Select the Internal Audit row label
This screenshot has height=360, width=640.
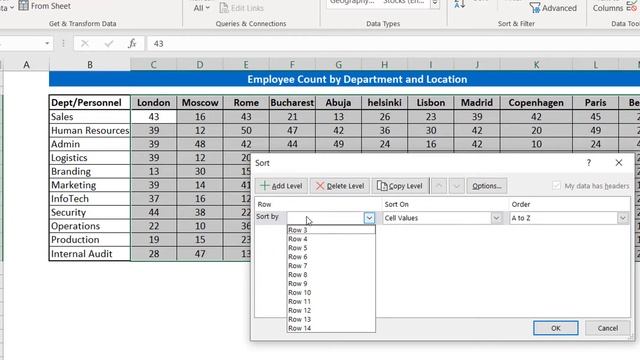90,253
